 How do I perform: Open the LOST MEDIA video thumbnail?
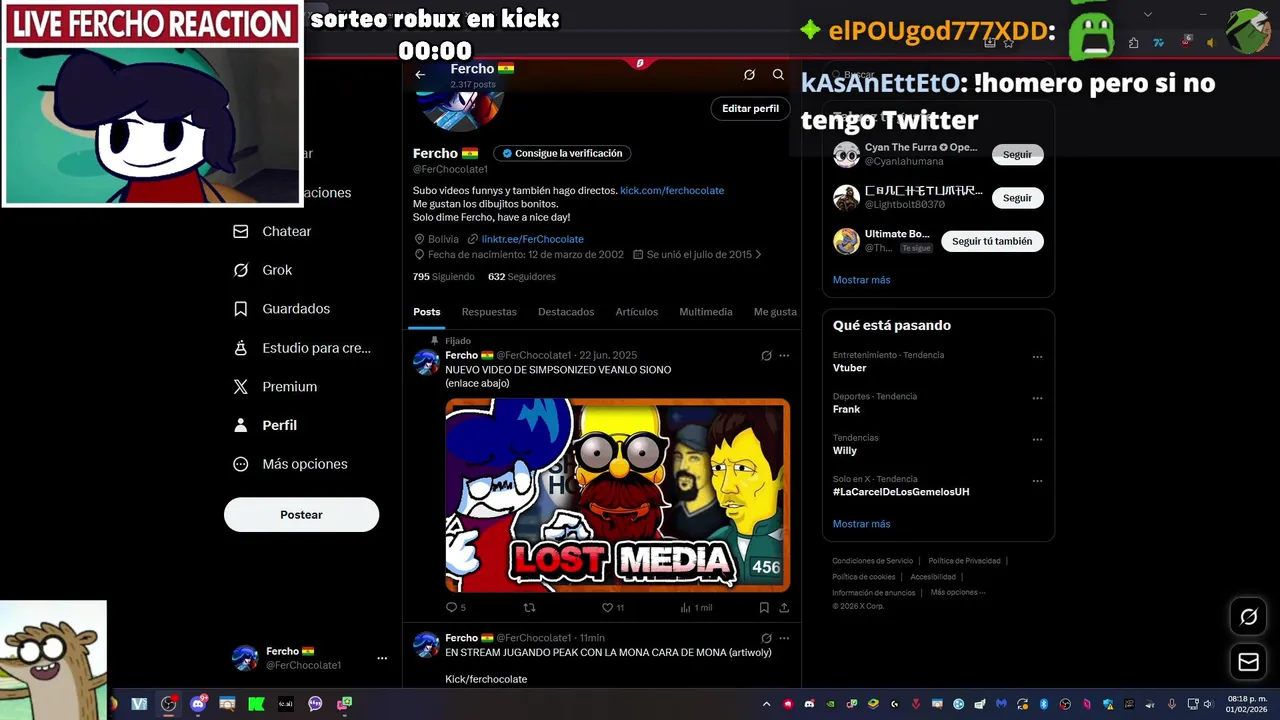pos(618,495)
